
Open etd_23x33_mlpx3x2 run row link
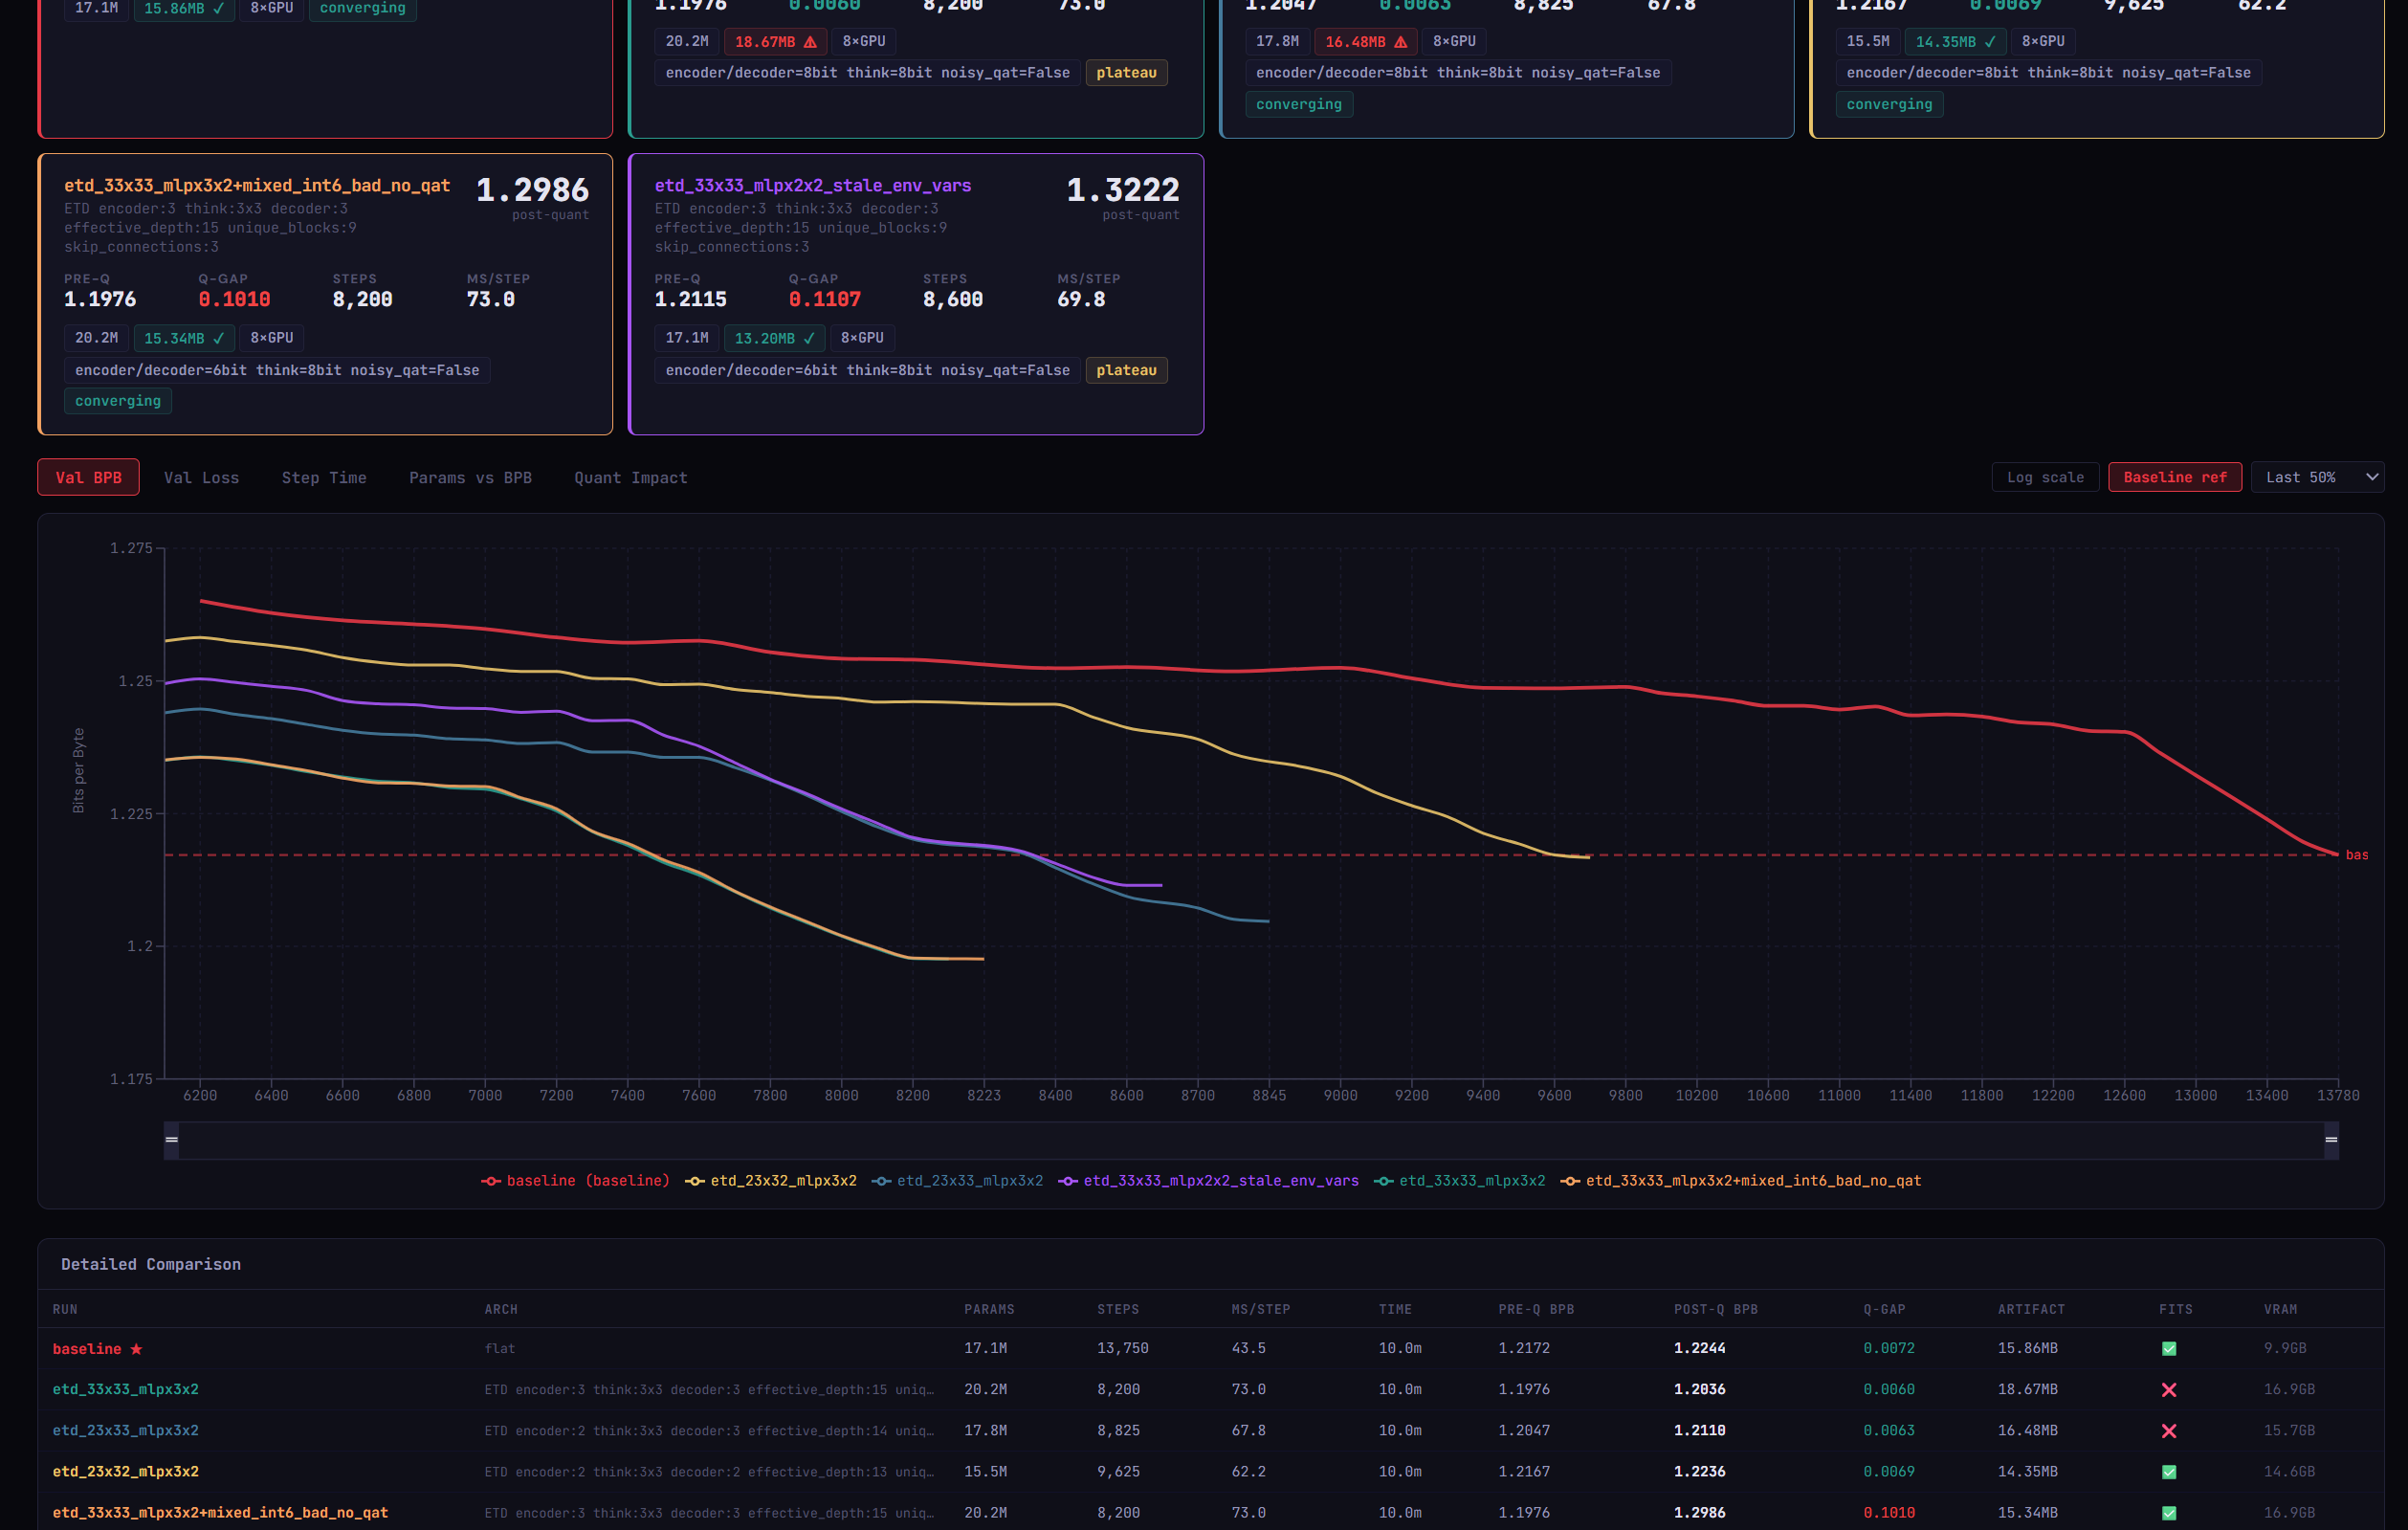(125, 1431)
